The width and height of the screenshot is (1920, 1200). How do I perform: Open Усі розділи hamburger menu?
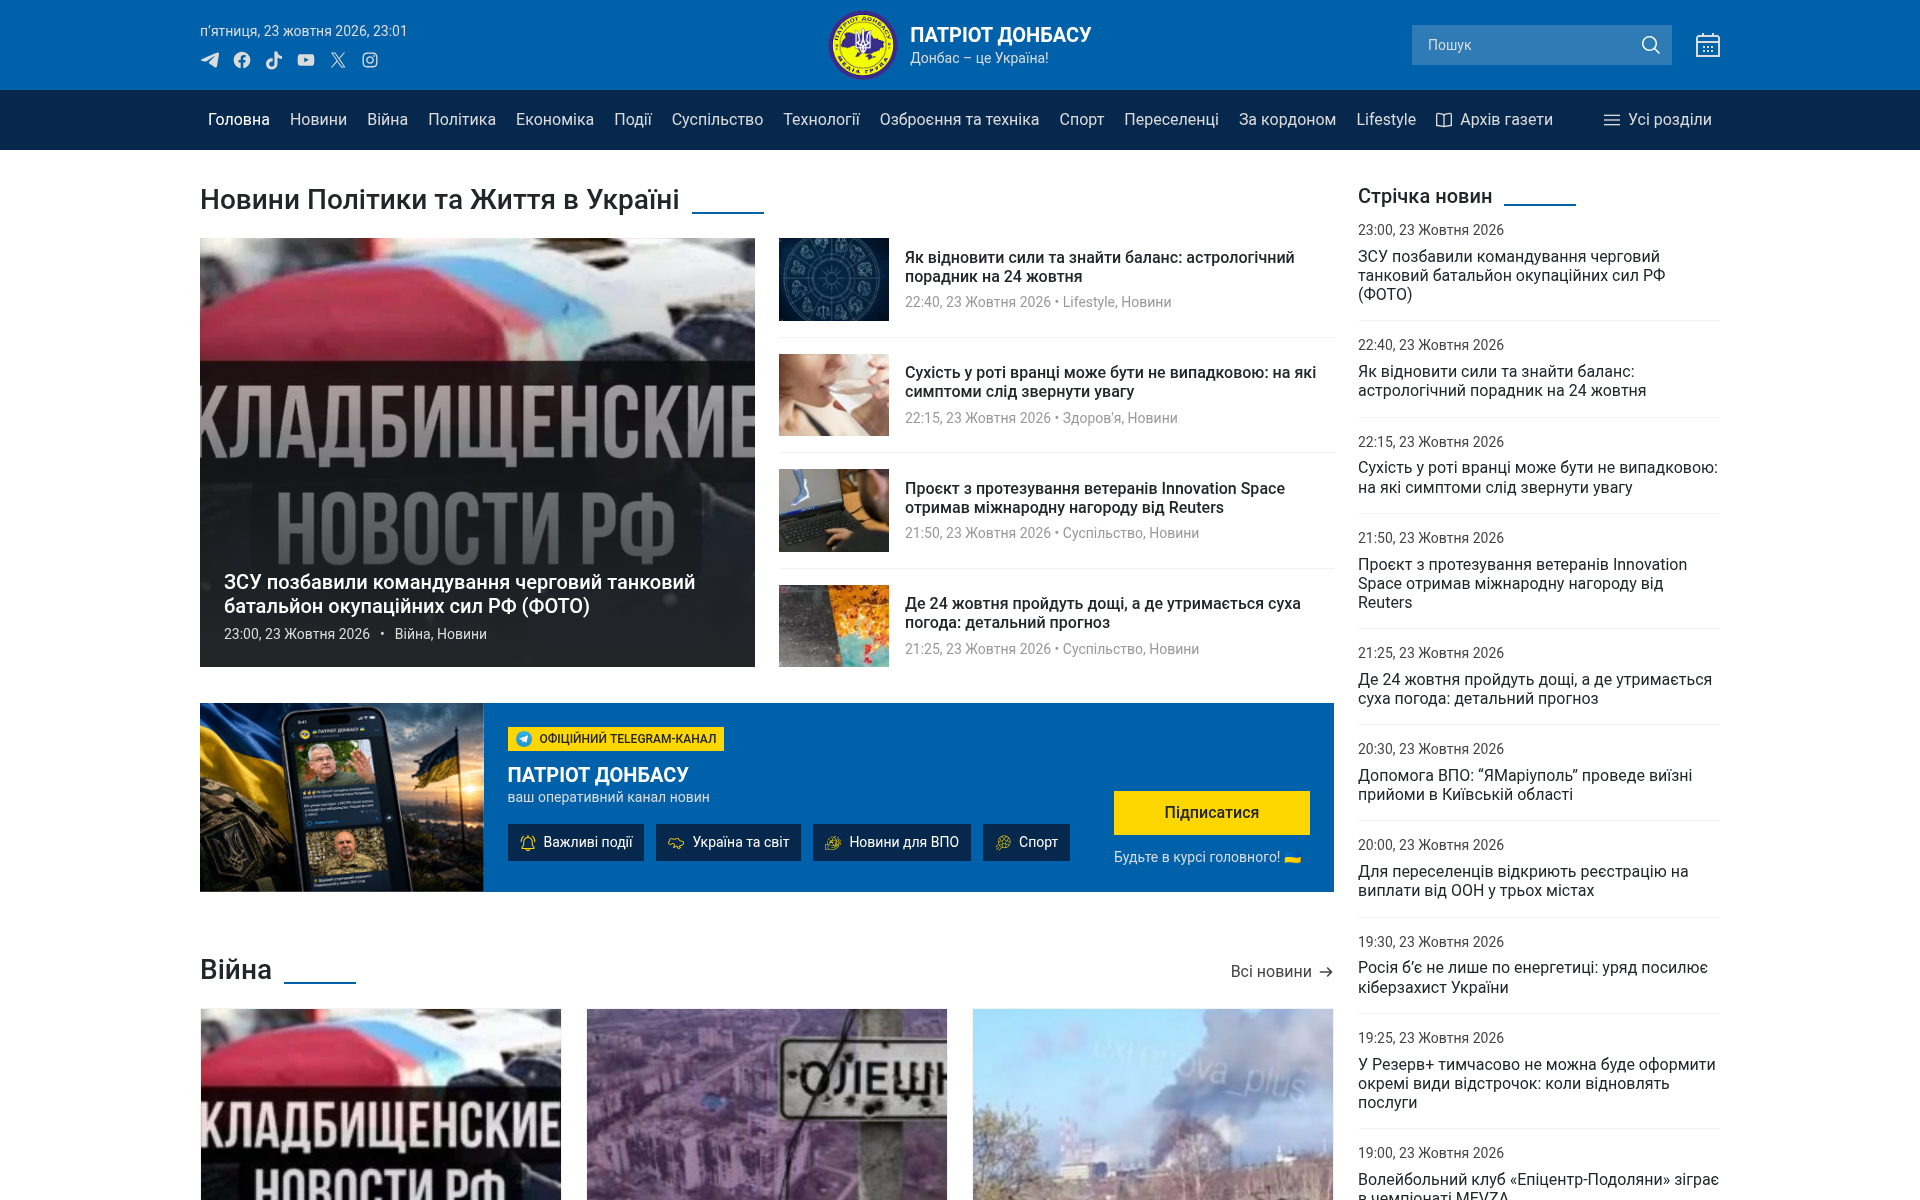click(x=1658, y=119)
